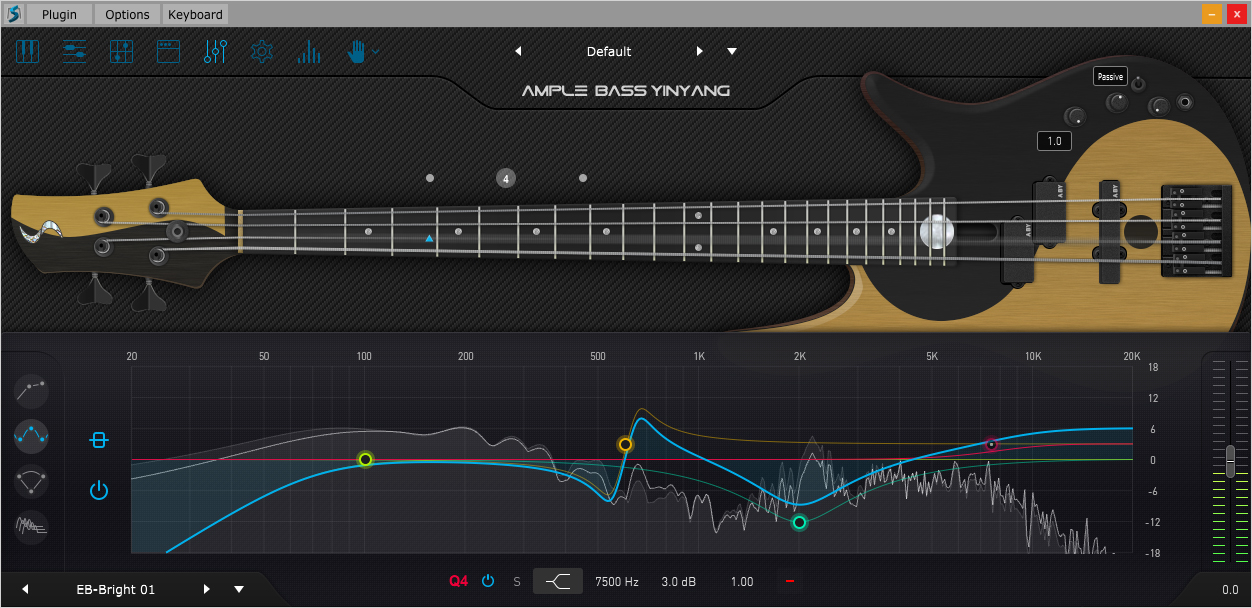This screenshot has width=1252, height=608.
Task: Click the blue triangle fret position marker
Action: pyautogui.click(x=429, y=238)
